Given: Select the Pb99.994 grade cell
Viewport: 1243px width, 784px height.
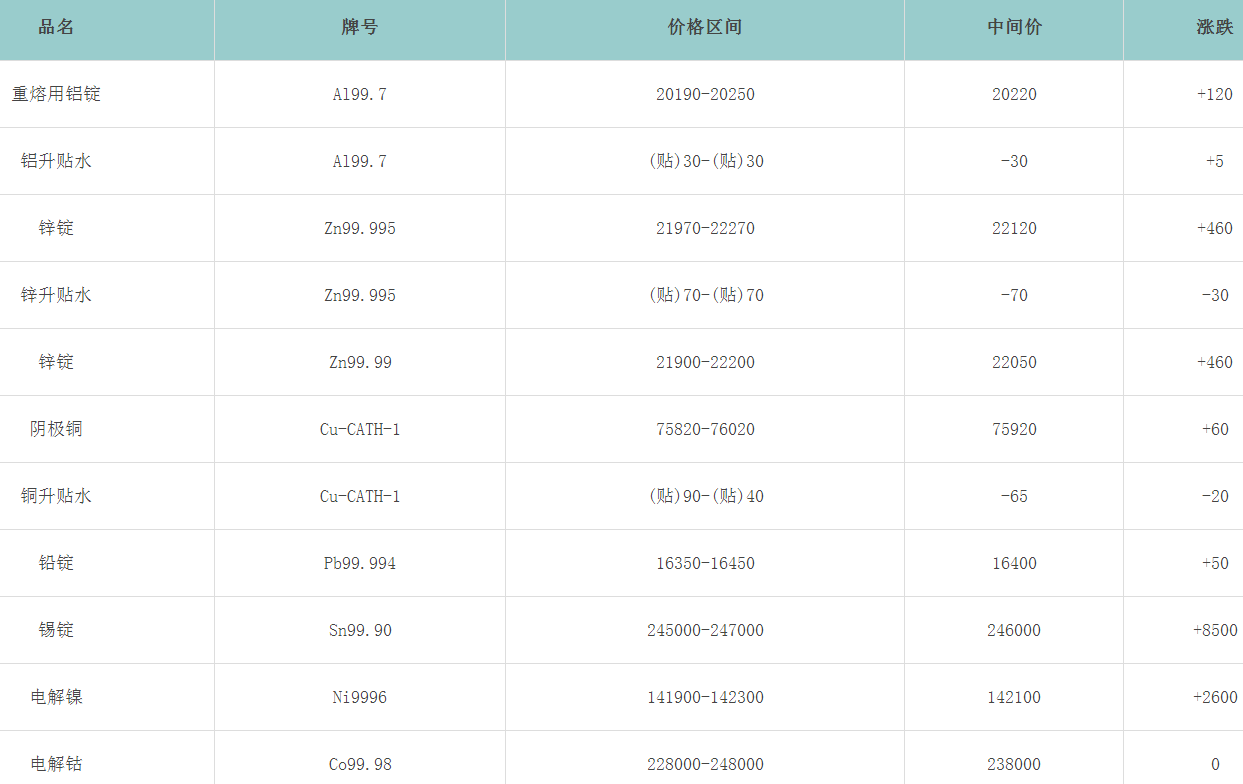Looking at the screenshot, I should pos(359,563).
